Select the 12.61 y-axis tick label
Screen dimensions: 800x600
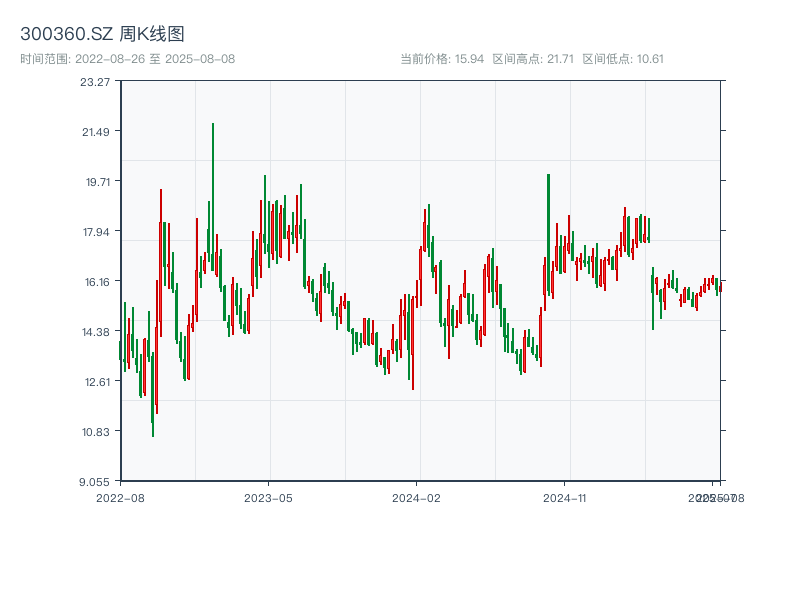96,382
